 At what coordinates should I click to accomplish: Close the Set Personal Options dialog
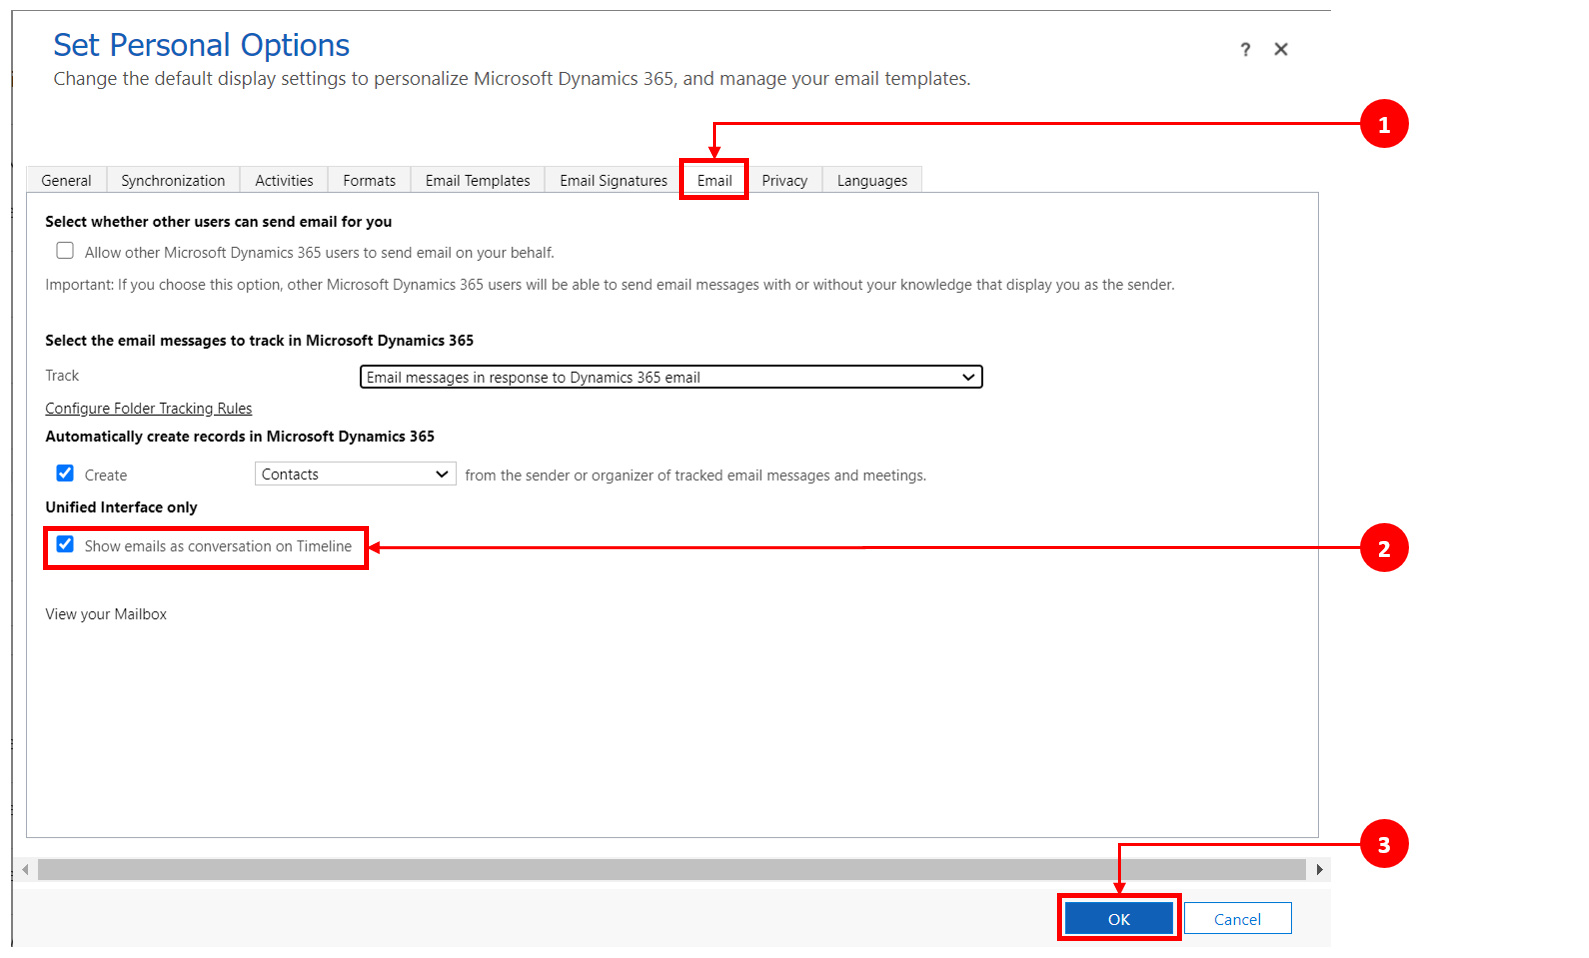tap(1281, 49)
